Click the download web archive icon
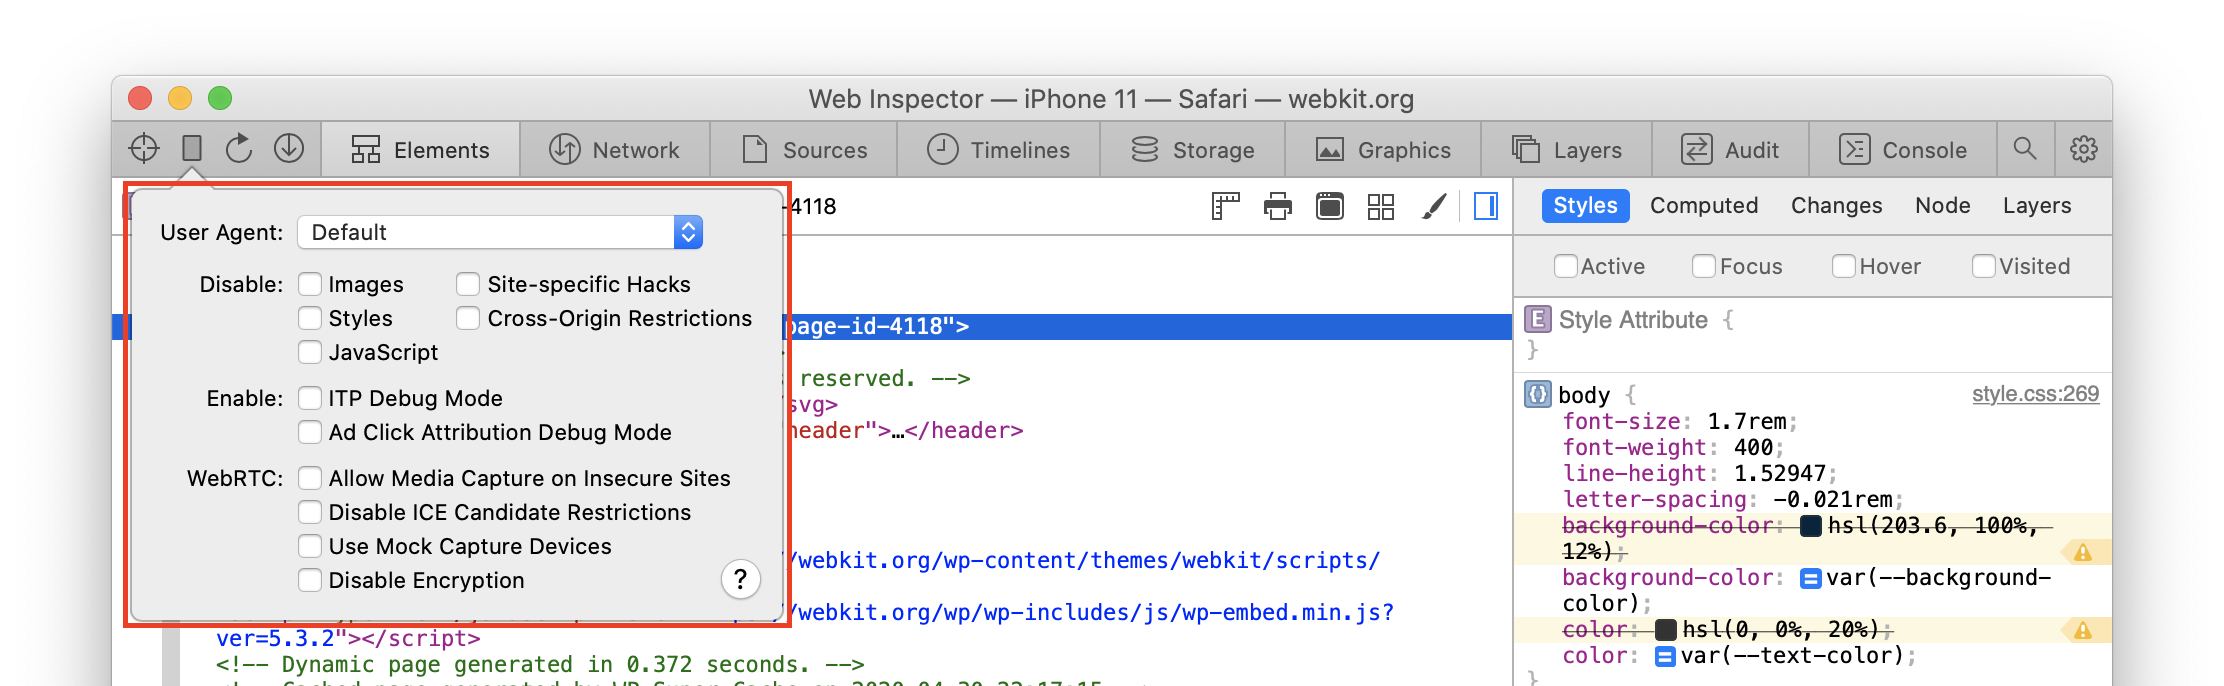Image resolution: width=2224 pixels, height=686 pixels. (289, 148)
